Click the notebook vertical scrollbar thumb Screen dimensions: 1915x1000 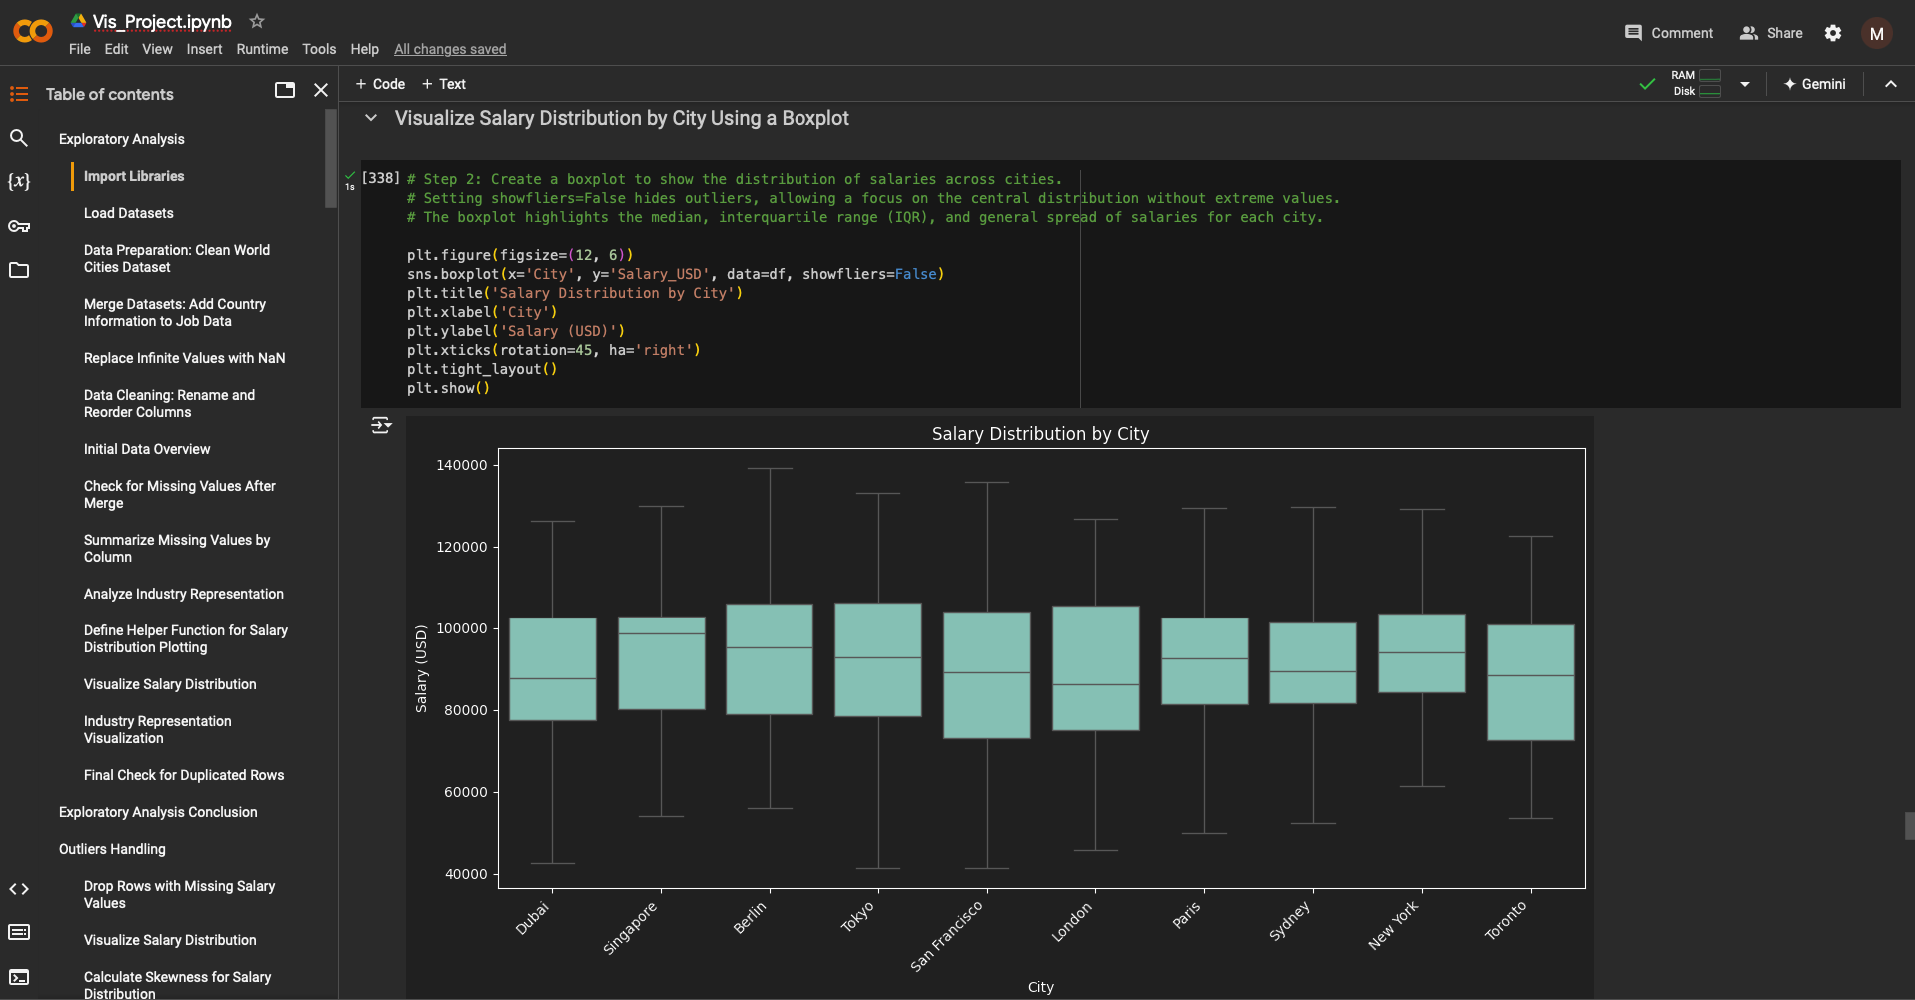pyautogui.click(x=1909, y=826)
